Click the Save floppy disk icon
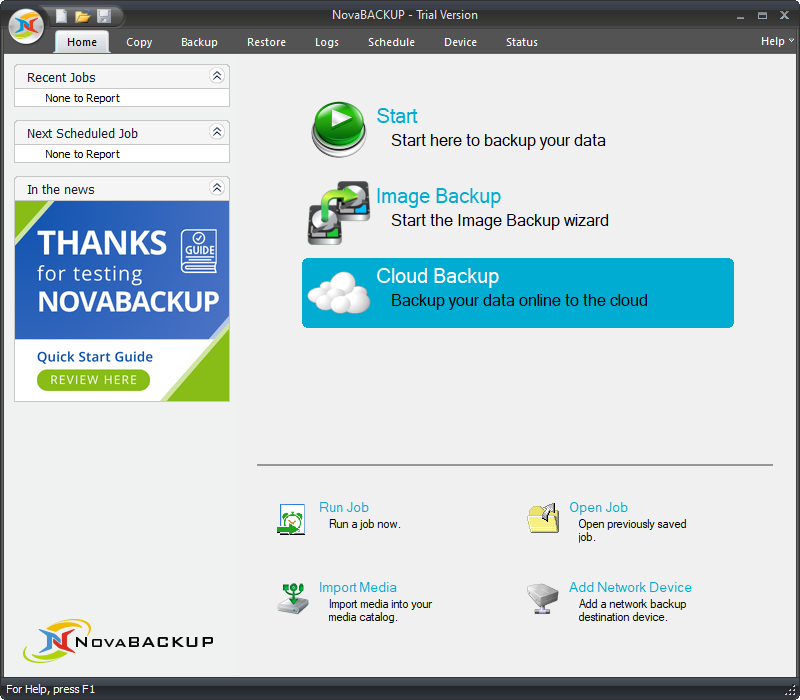The width and height of the screenshot is (800, 700). click(x=104, y=16)
